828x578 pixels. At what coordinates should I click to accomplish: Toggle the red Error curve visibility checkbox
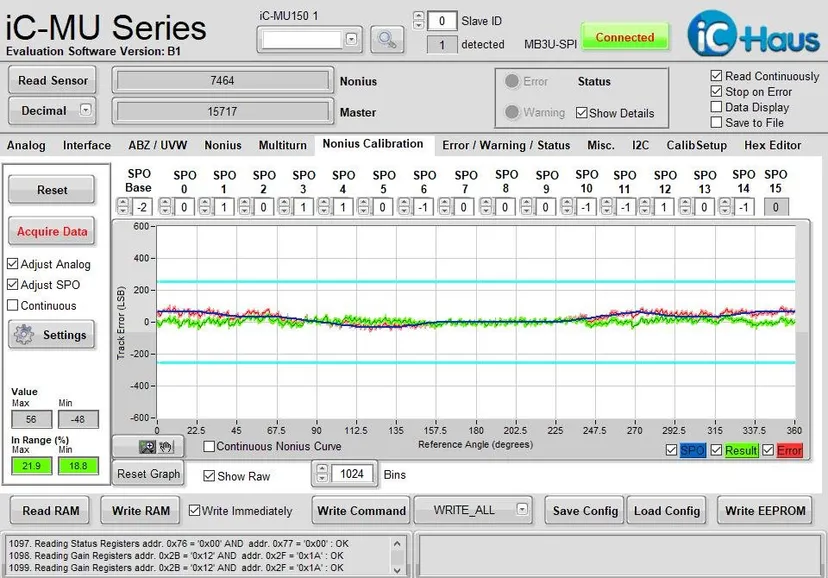[768, 450]
